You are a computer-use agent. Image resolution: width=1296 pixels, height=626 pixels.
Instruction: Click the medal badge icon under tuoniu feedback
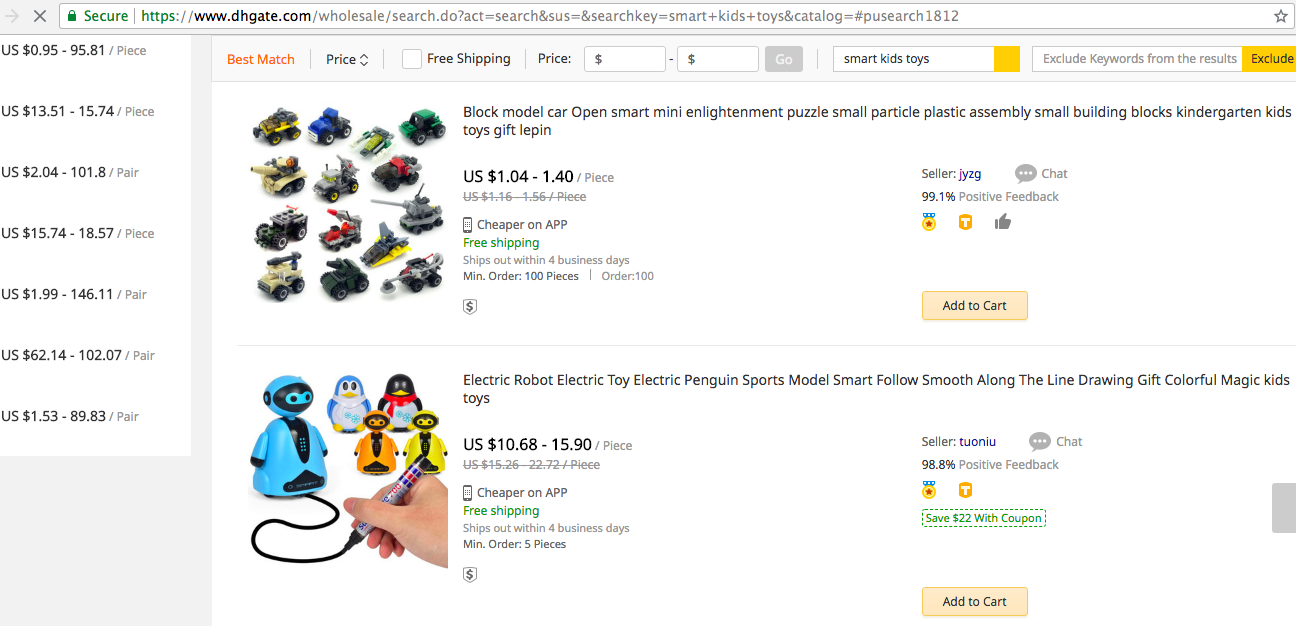(929, 490)
